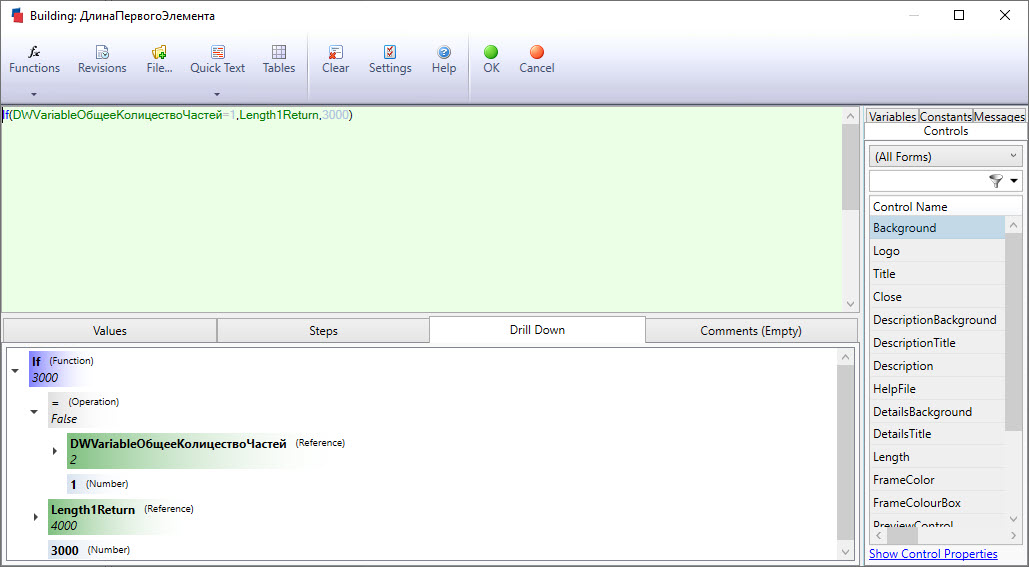1029x567 pixels.
Task: Select the Logo control
Action: pyautogui.click(x=937, y=251)
